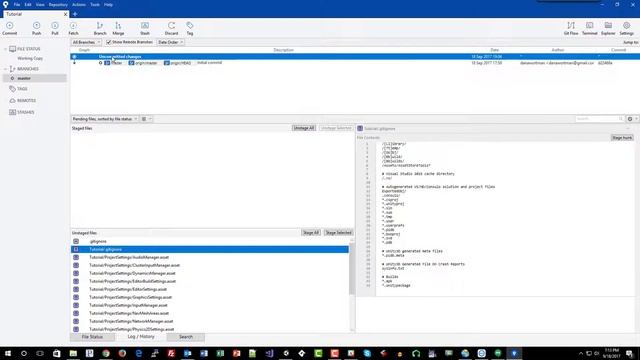Click the TAGS sidebar icon
The width and height of the screenshot is (640, 360).
[x=12, y=89]
